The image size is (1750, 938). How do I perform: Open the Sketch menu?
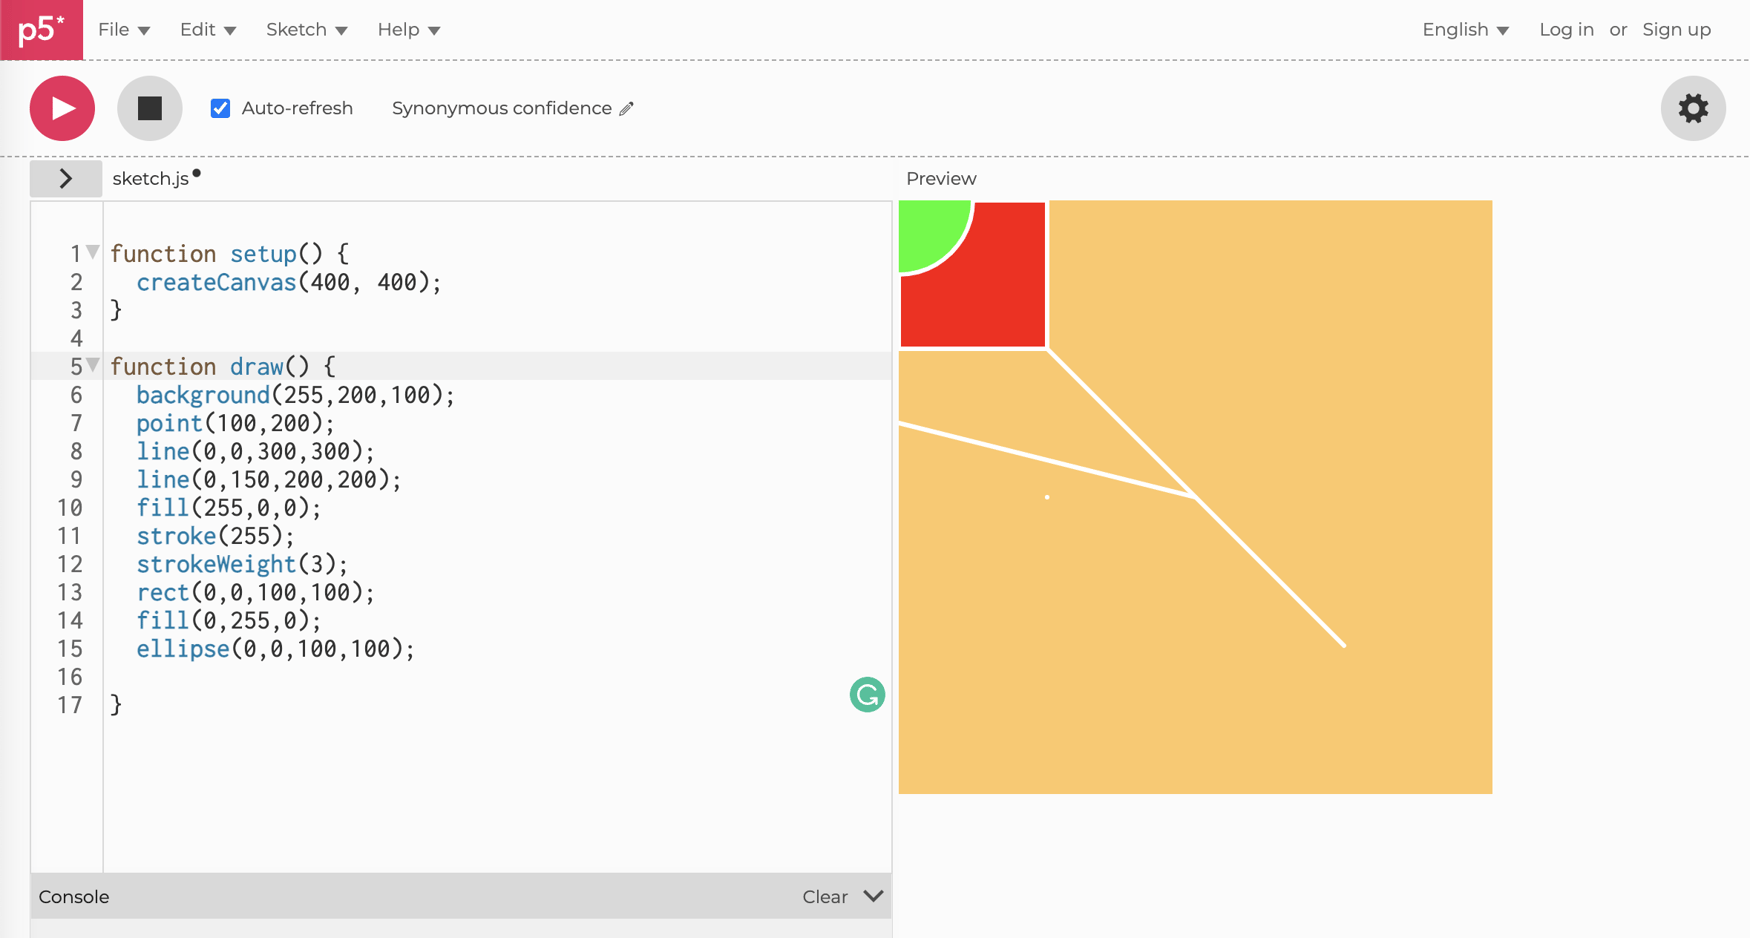coord(306,30)
